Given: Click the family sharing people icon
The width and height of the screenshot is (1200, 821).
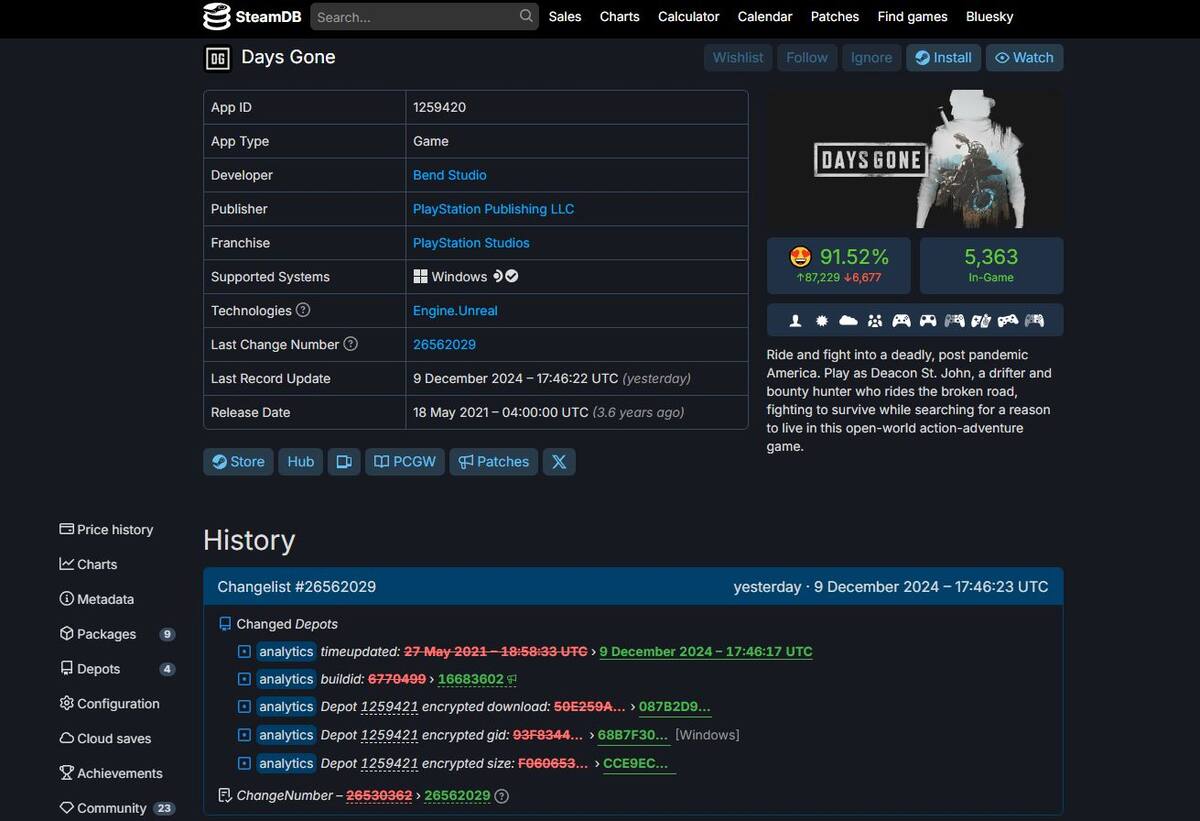Looking at the screenshot, I should point(875,320).
